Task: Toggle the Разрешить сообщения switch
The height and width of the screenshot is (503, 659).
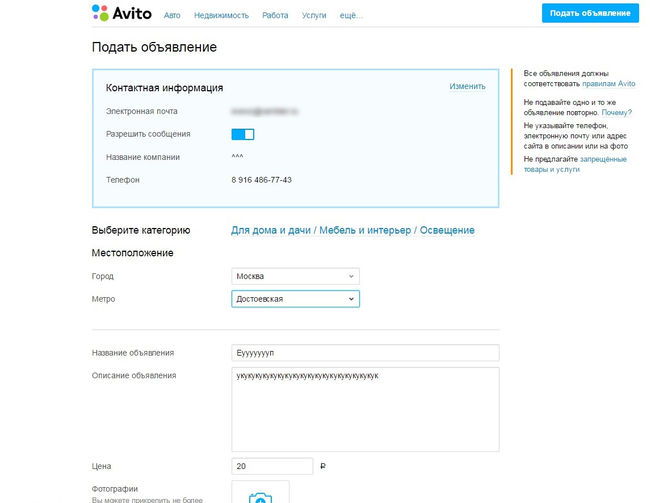Action: [243, 134]
